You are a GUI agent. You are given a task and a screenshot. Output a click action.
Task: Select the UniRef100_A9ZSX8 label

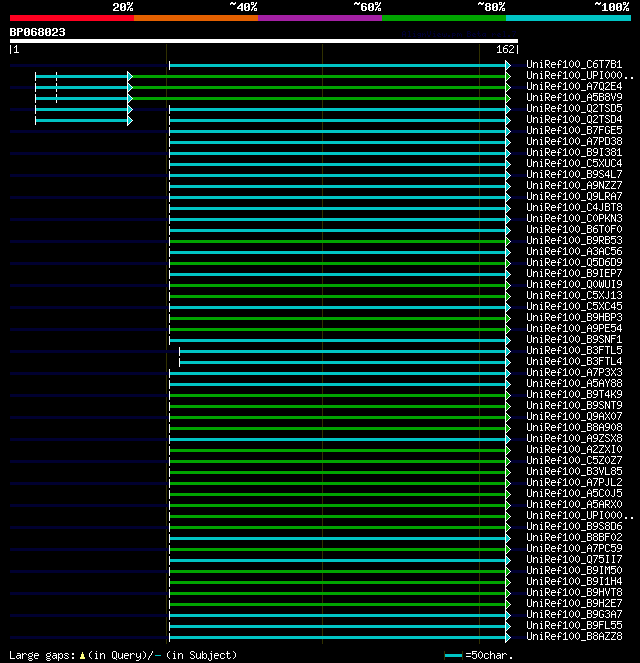pyautogui.click(x=574, y=438)
